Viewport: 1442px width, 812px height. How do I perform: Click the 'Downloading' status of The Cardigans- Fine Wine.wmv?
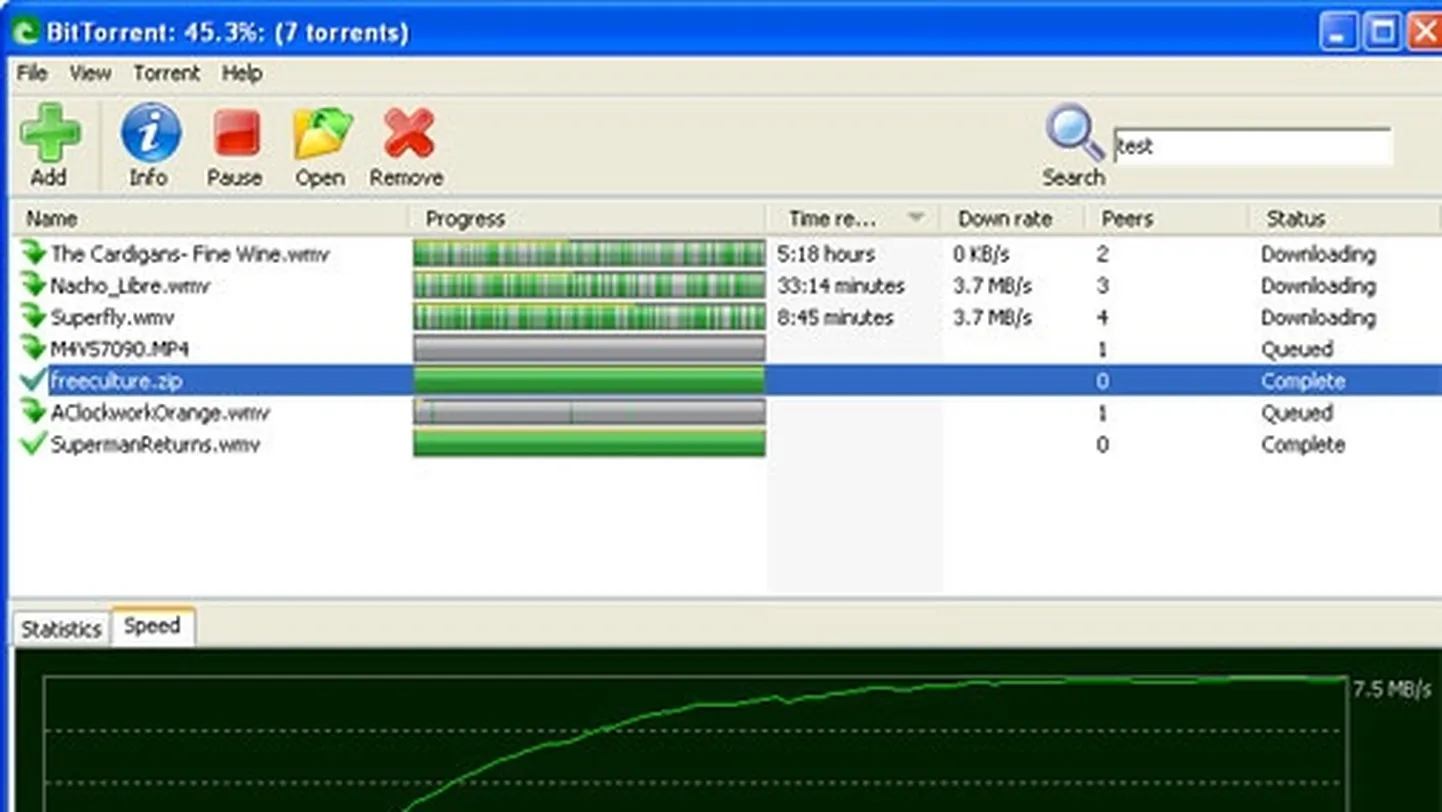pyautogui.click(x=1318, y=254)
